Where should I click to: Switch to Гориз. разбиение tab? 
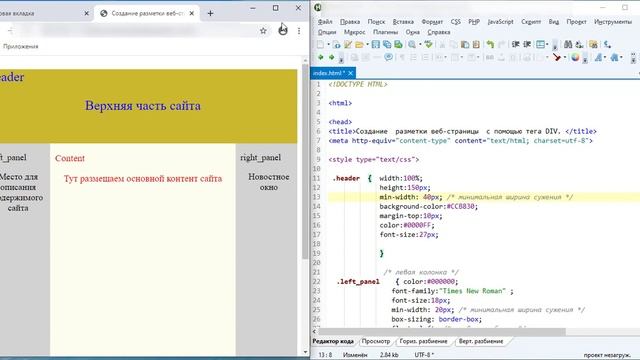[x=423, y=341]
